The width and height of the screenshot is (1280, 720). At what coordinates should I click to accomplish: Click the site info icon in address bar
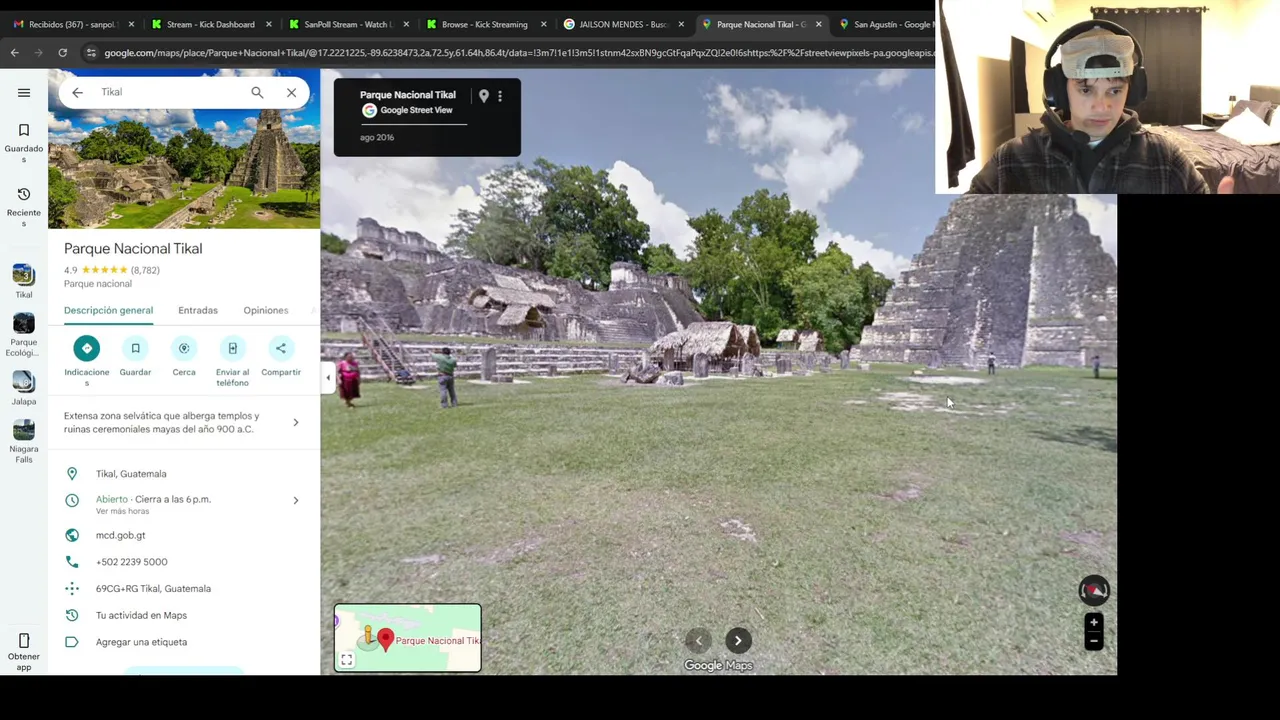pos(91,53)
